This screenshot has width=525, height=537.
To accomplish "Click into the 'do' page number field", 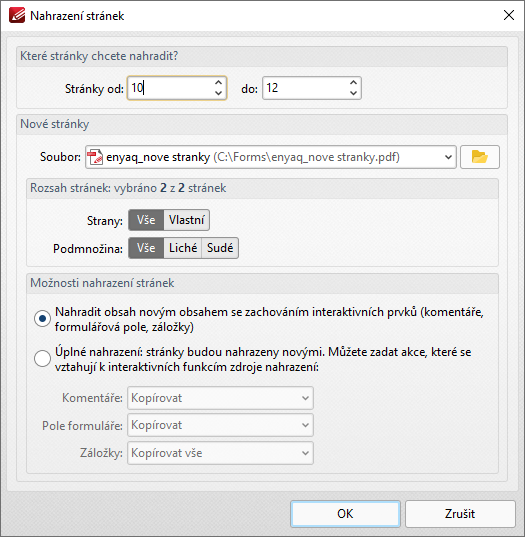I will click(x=305, y=88).
